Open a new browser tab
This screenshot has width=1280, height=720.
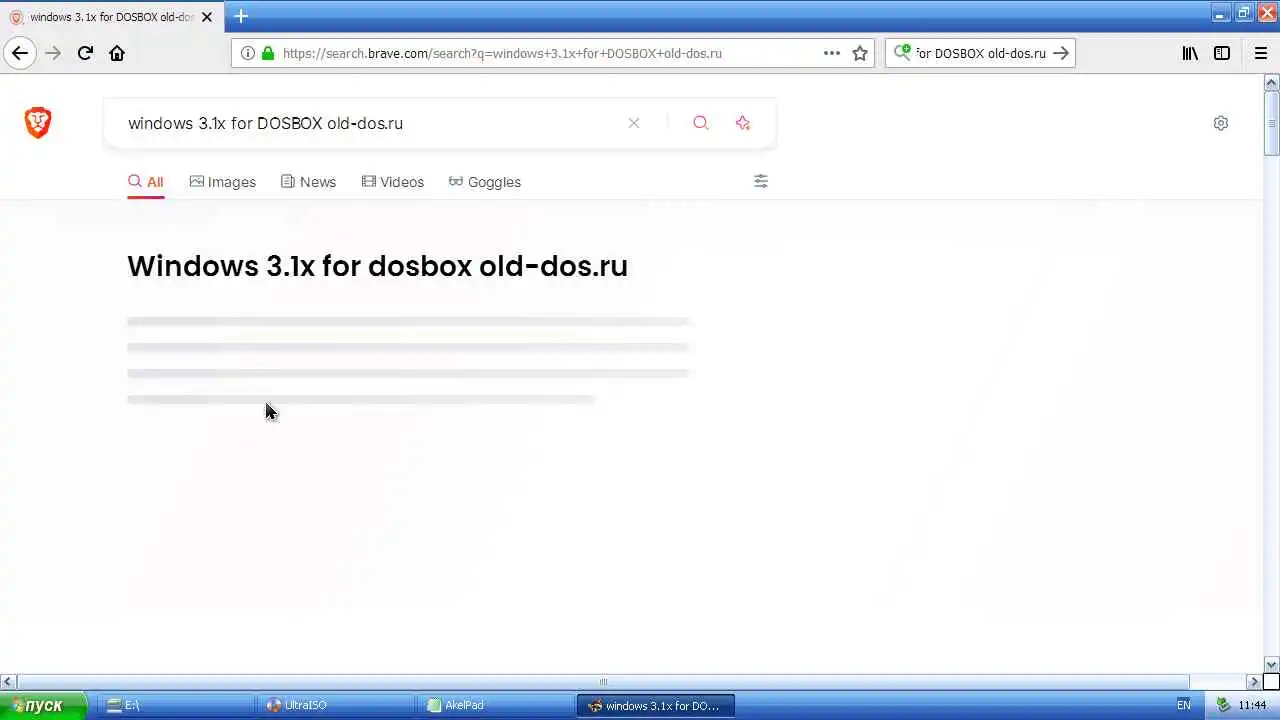tap(241, 16)
